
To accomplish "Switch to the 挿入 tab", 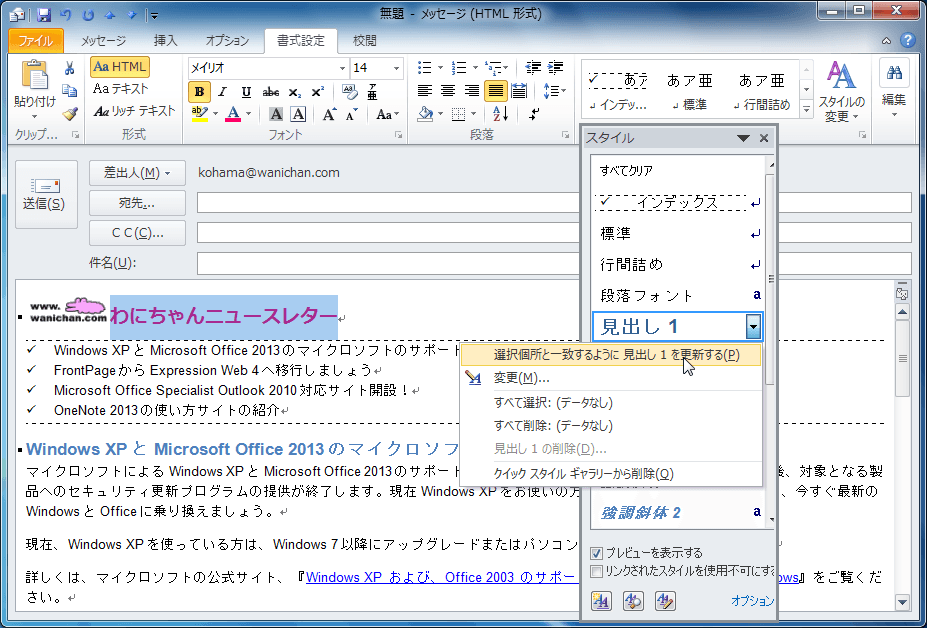I will pyautogui.click(x=166, y=41).
